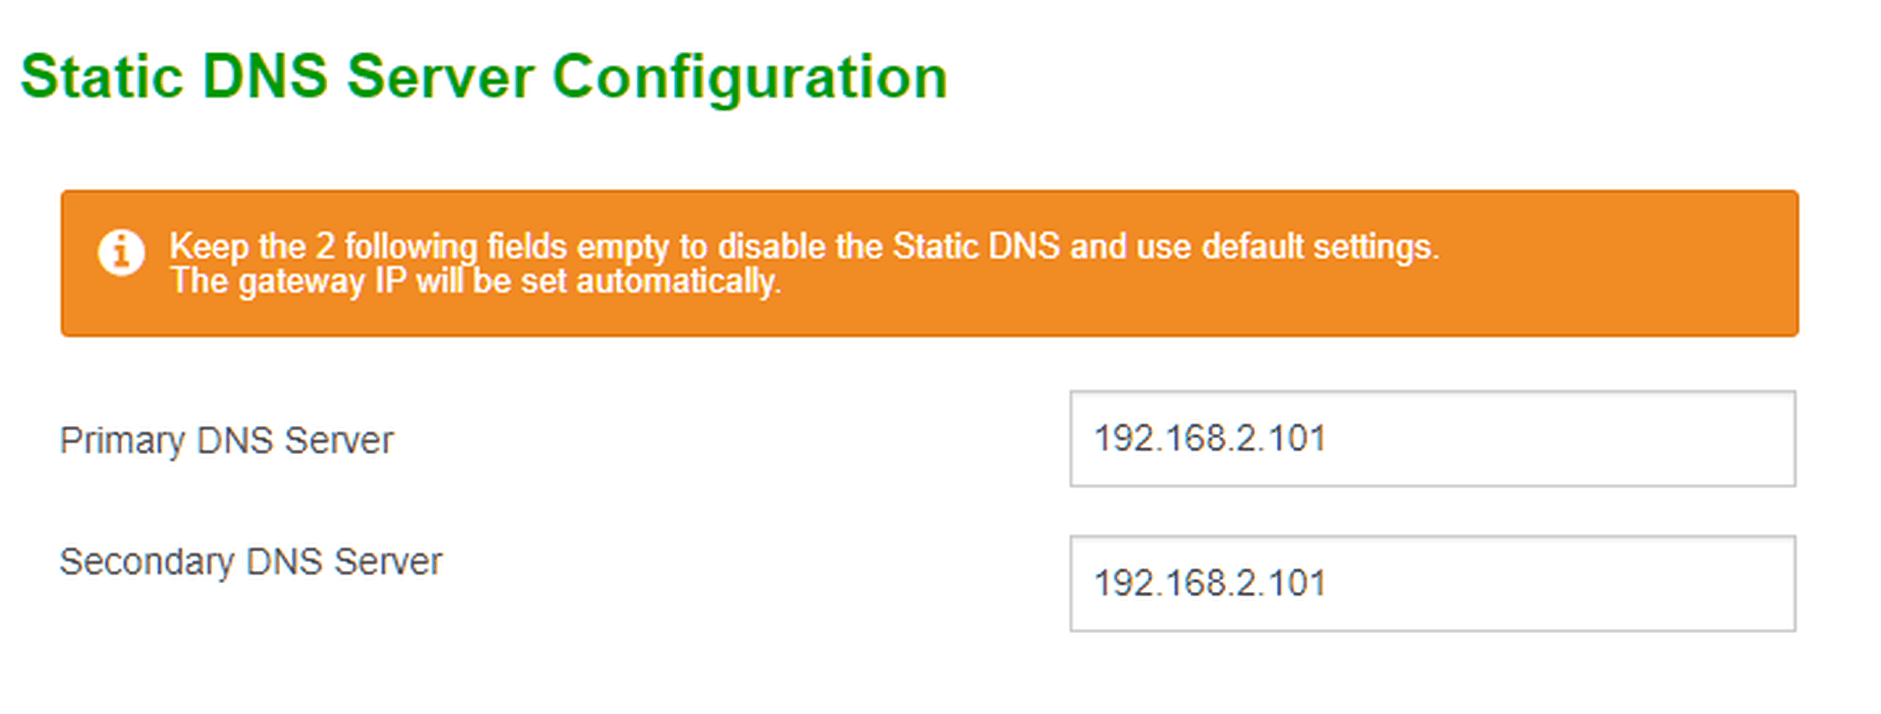This screenshot has width=1881, height=714.
Task: Click 'Static DNS' phrase inside the banner
Action: point(976,246)
